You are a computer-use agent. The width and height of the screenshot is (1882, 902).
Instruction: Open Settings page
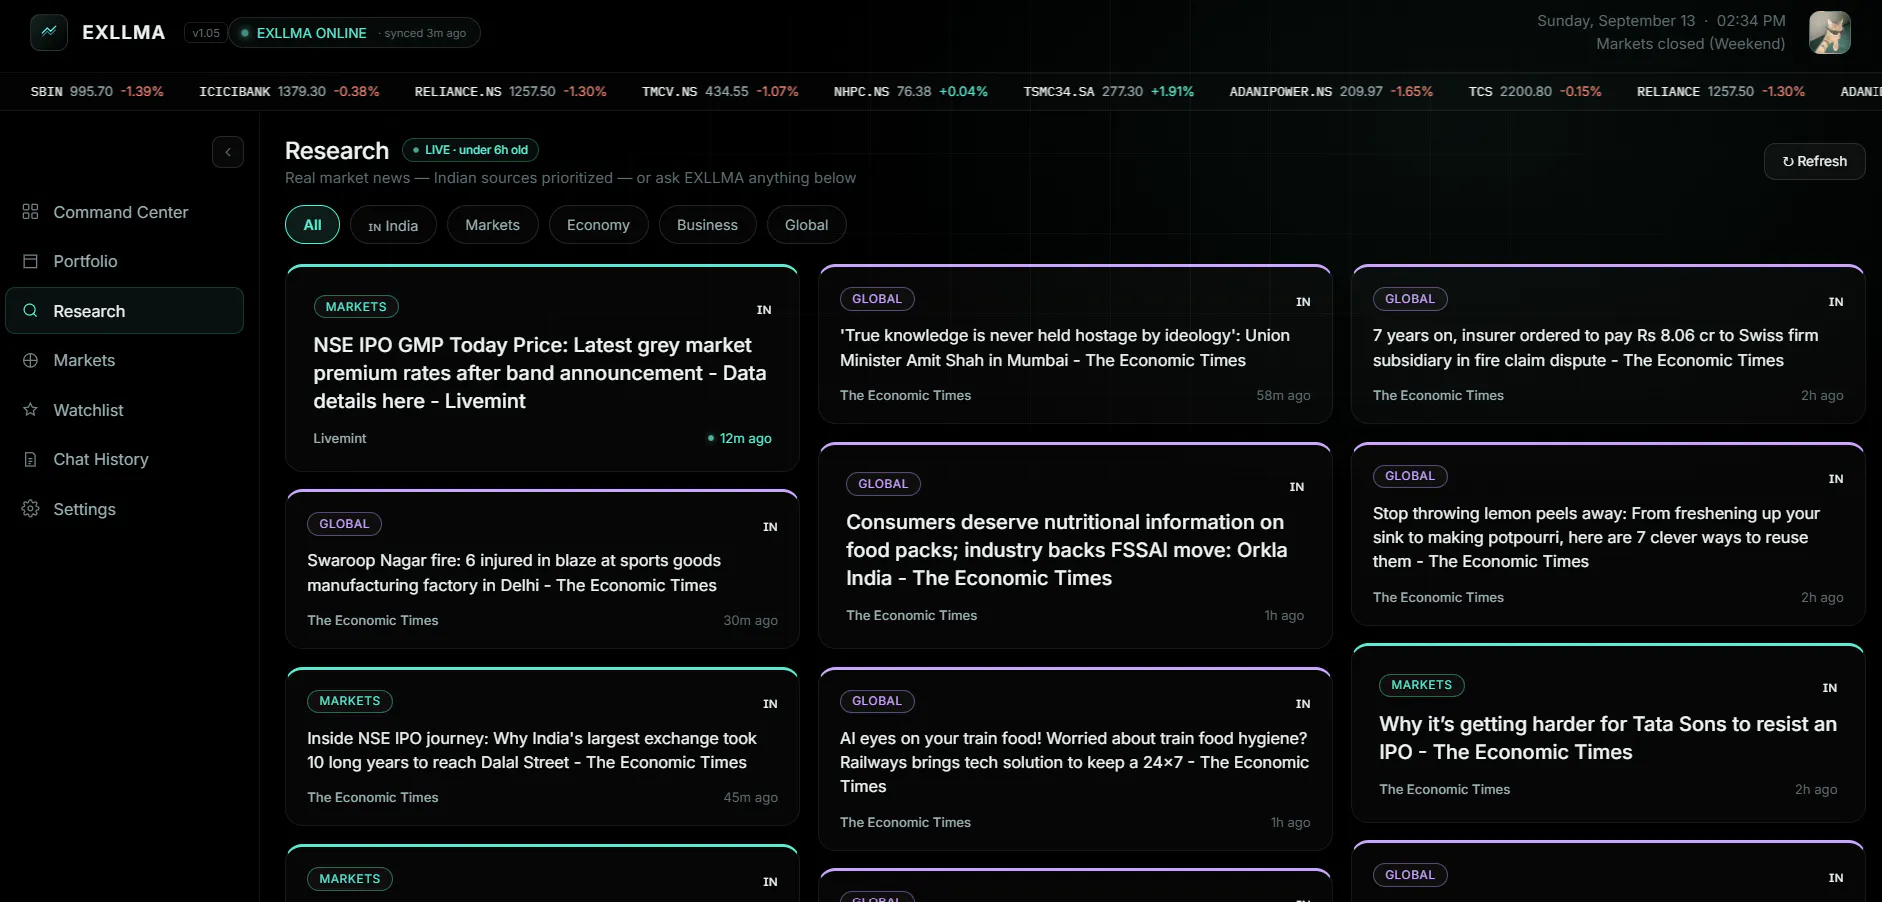(x=125, y=509)
